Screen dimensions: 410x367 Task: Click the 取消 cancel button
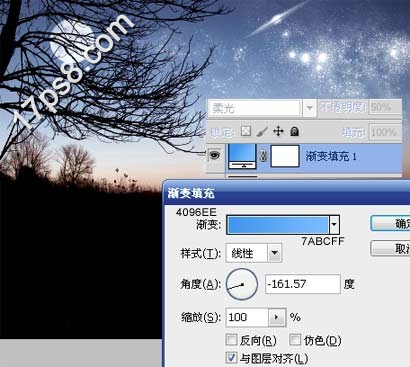pyautogui.click(x=390, y=248)
